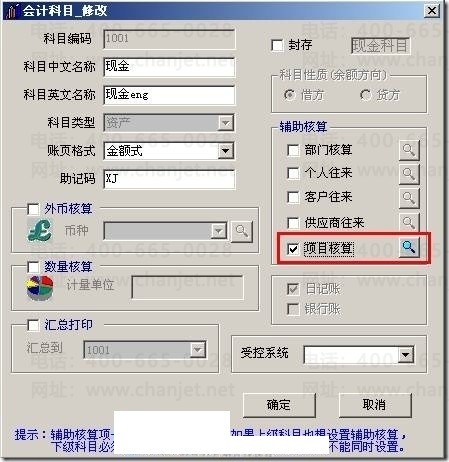This screenshot has height=462, width=449.
Task: Click the pie chart quantity icon
Action: 40,287
